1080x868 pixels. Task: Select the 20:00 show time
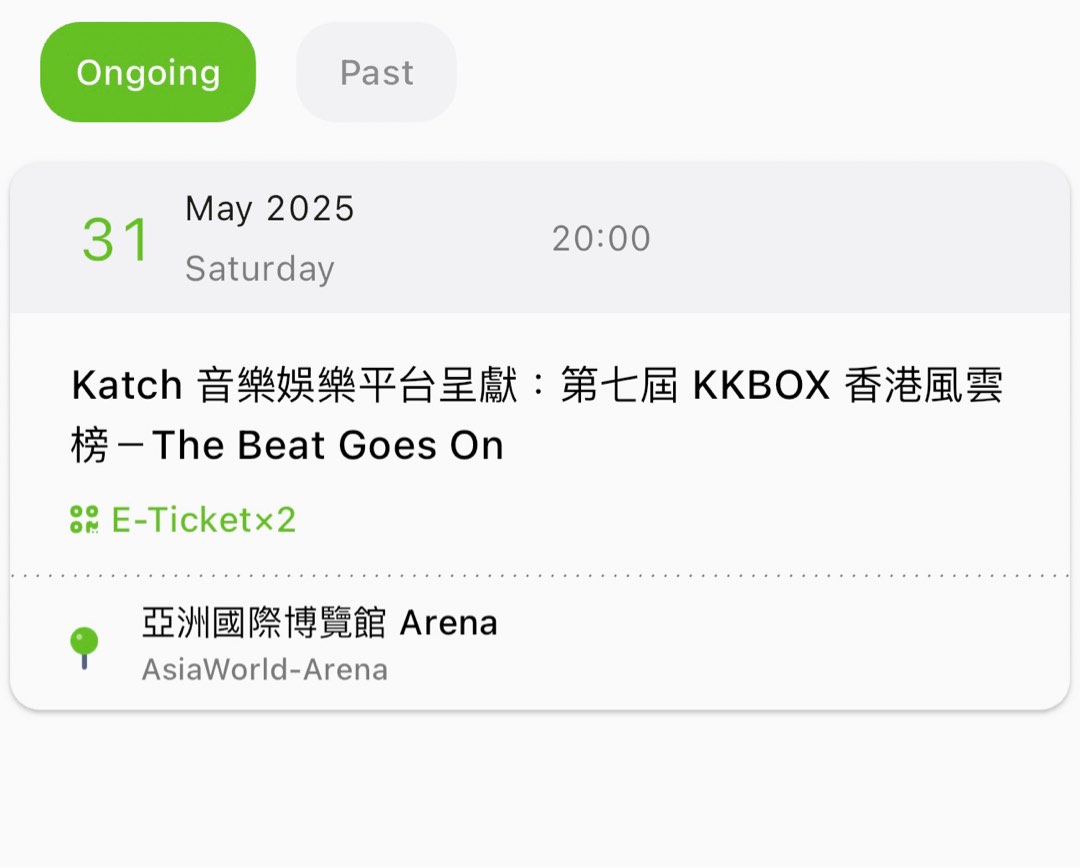coord(601,238)
